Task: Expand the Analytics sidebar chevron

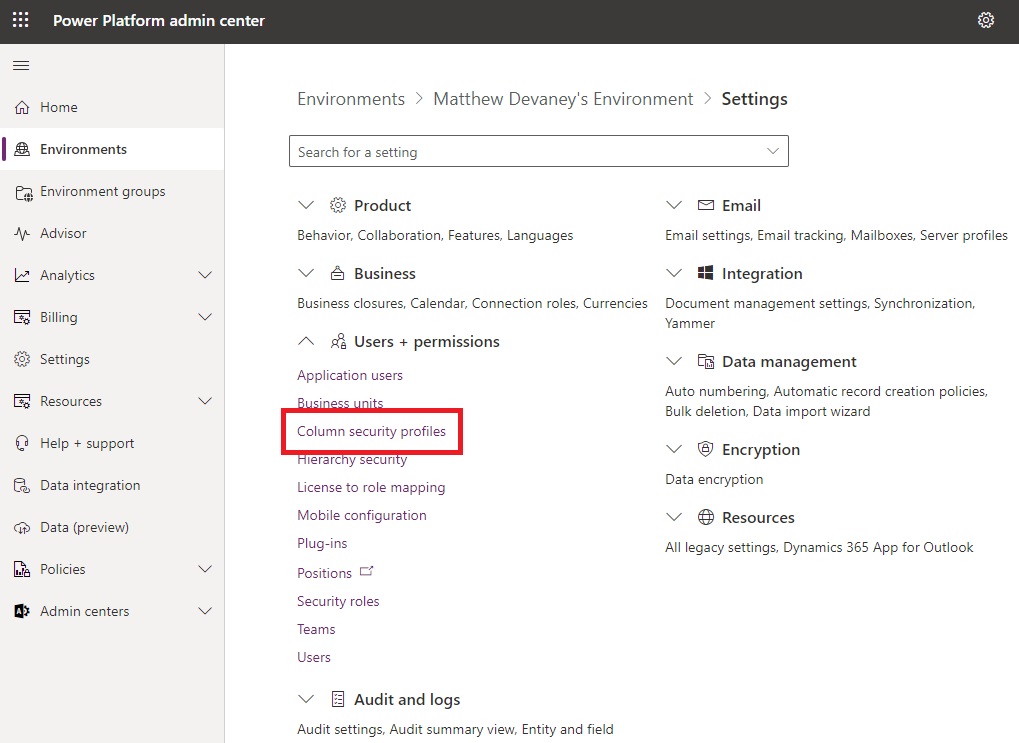Action: (x=205, y=275)
